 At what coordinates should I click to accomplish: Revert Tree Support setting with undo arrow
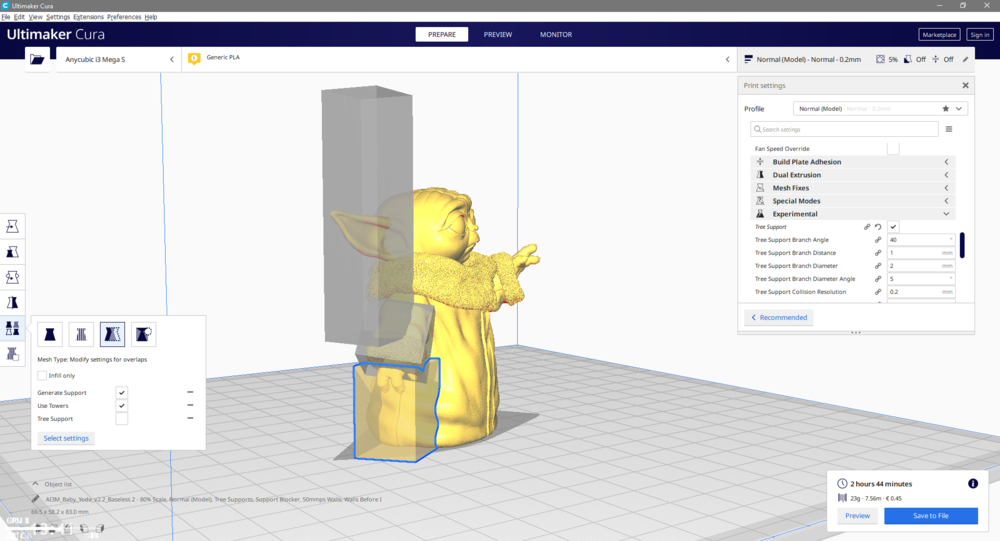pos(878,227)
